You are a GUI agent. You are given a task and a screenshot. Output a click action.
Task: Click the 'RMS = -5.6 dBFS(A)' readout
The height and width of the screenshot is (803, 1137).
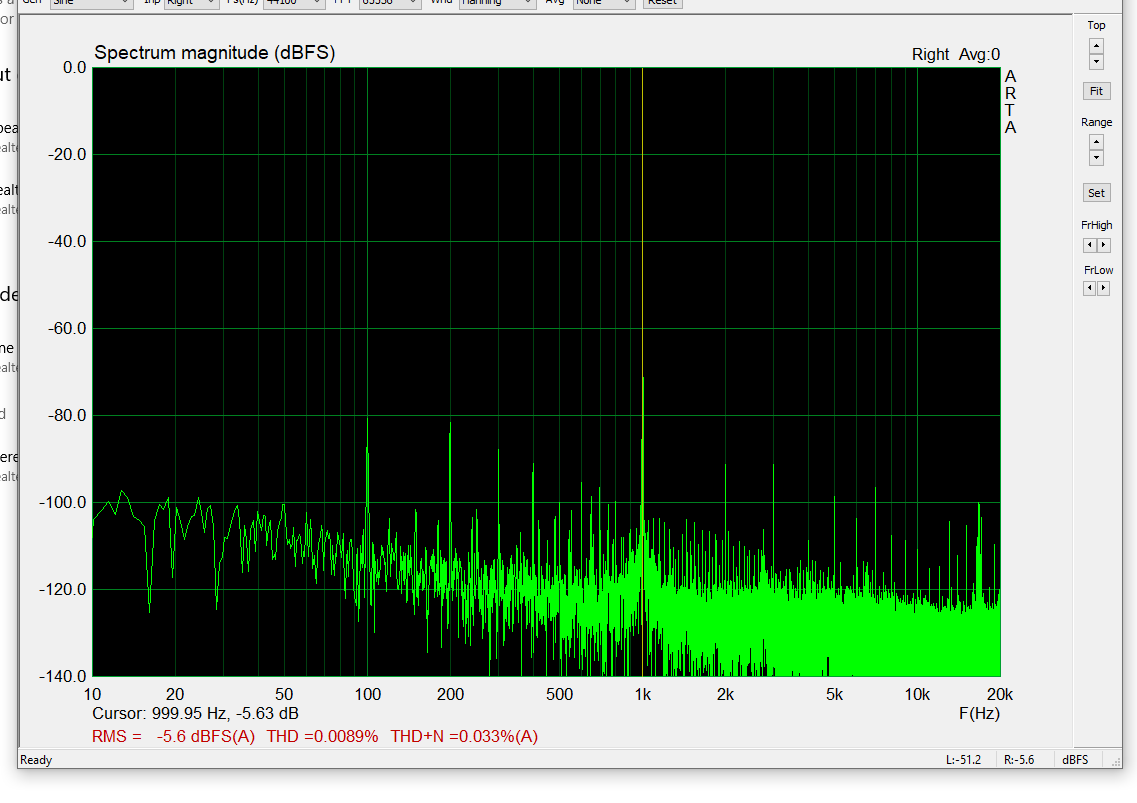[173, 736]
